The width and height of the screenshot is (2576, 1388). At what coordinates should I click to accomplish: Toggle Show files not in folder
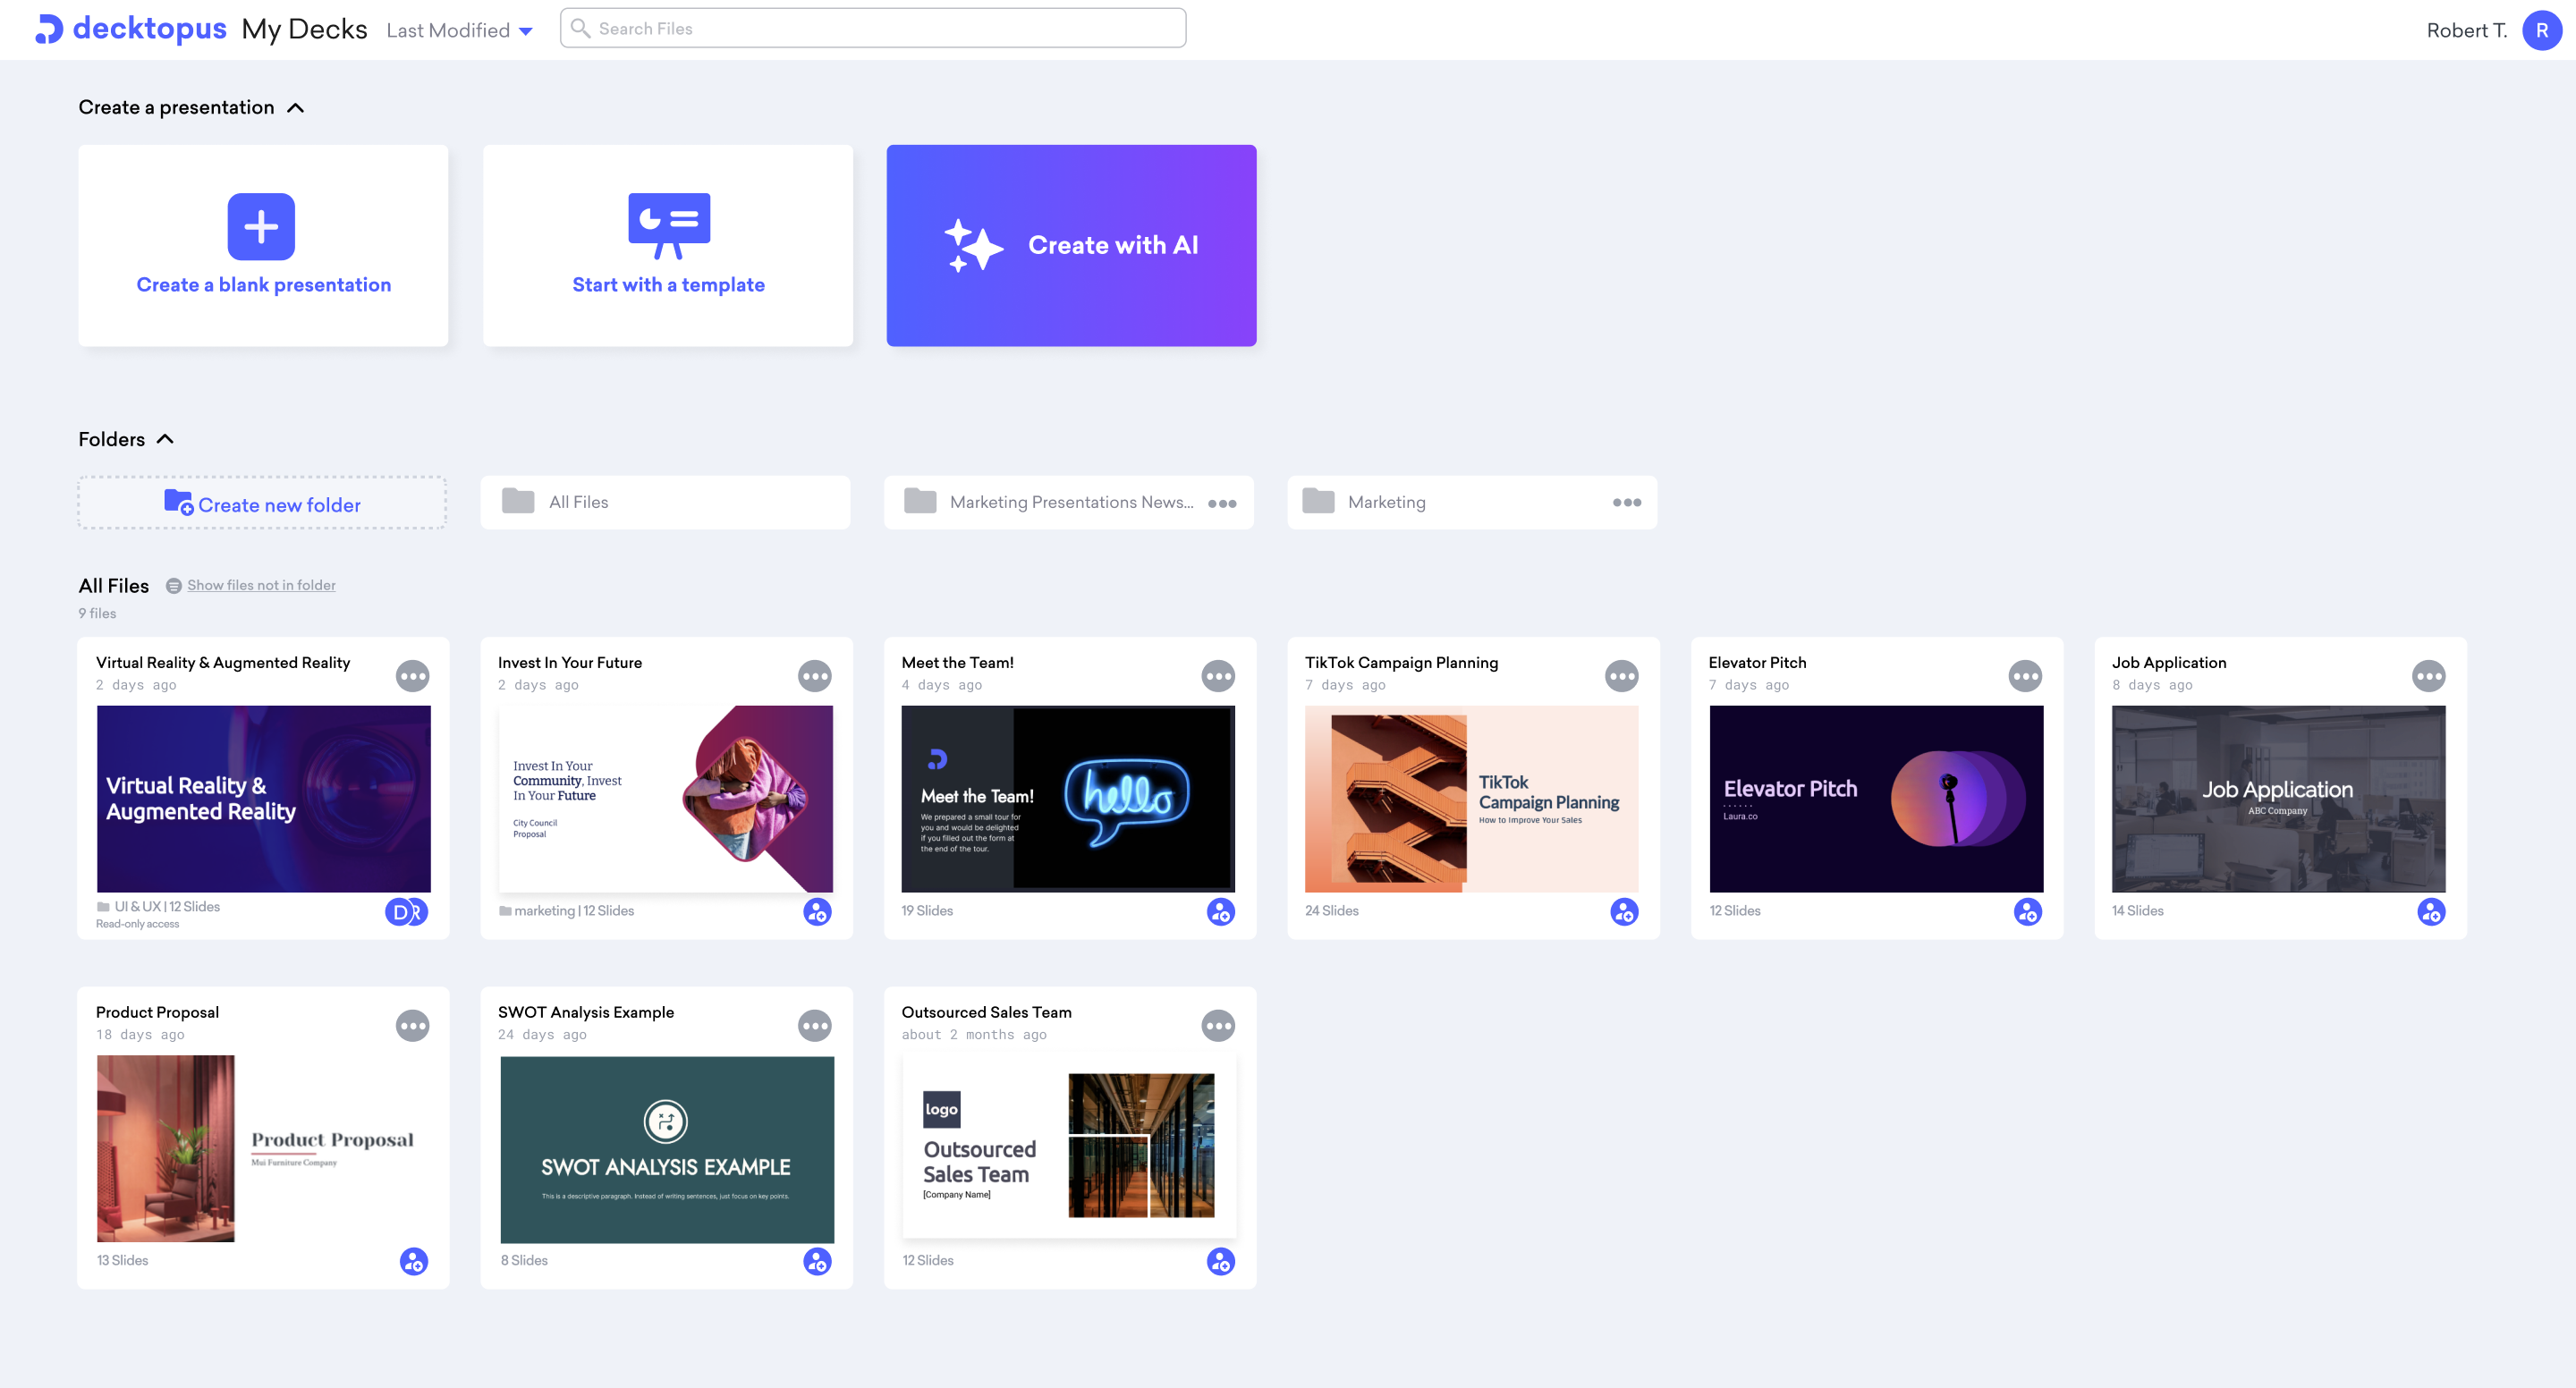pyautogui.click(x=260, y=585)
